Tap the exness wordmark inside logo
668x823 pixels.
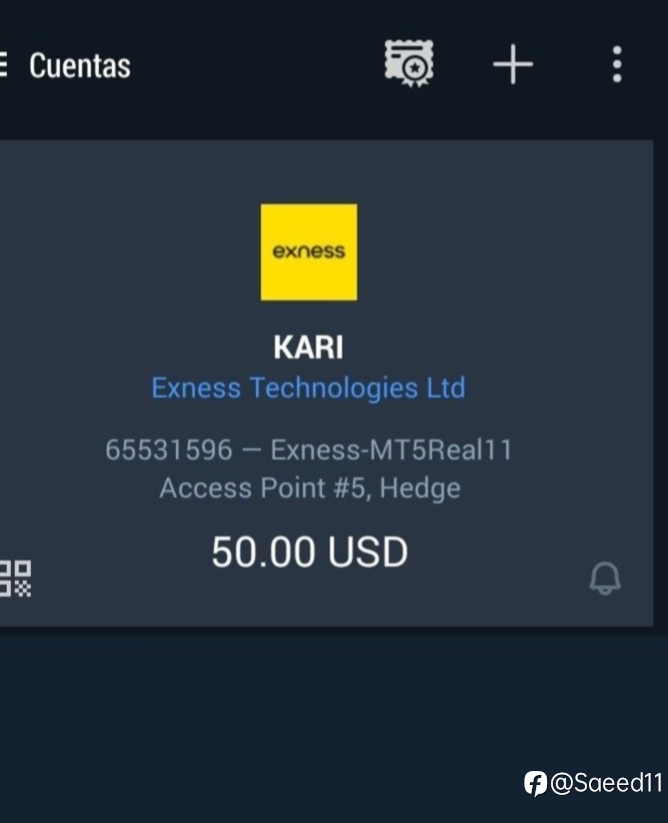coord(309,251)
